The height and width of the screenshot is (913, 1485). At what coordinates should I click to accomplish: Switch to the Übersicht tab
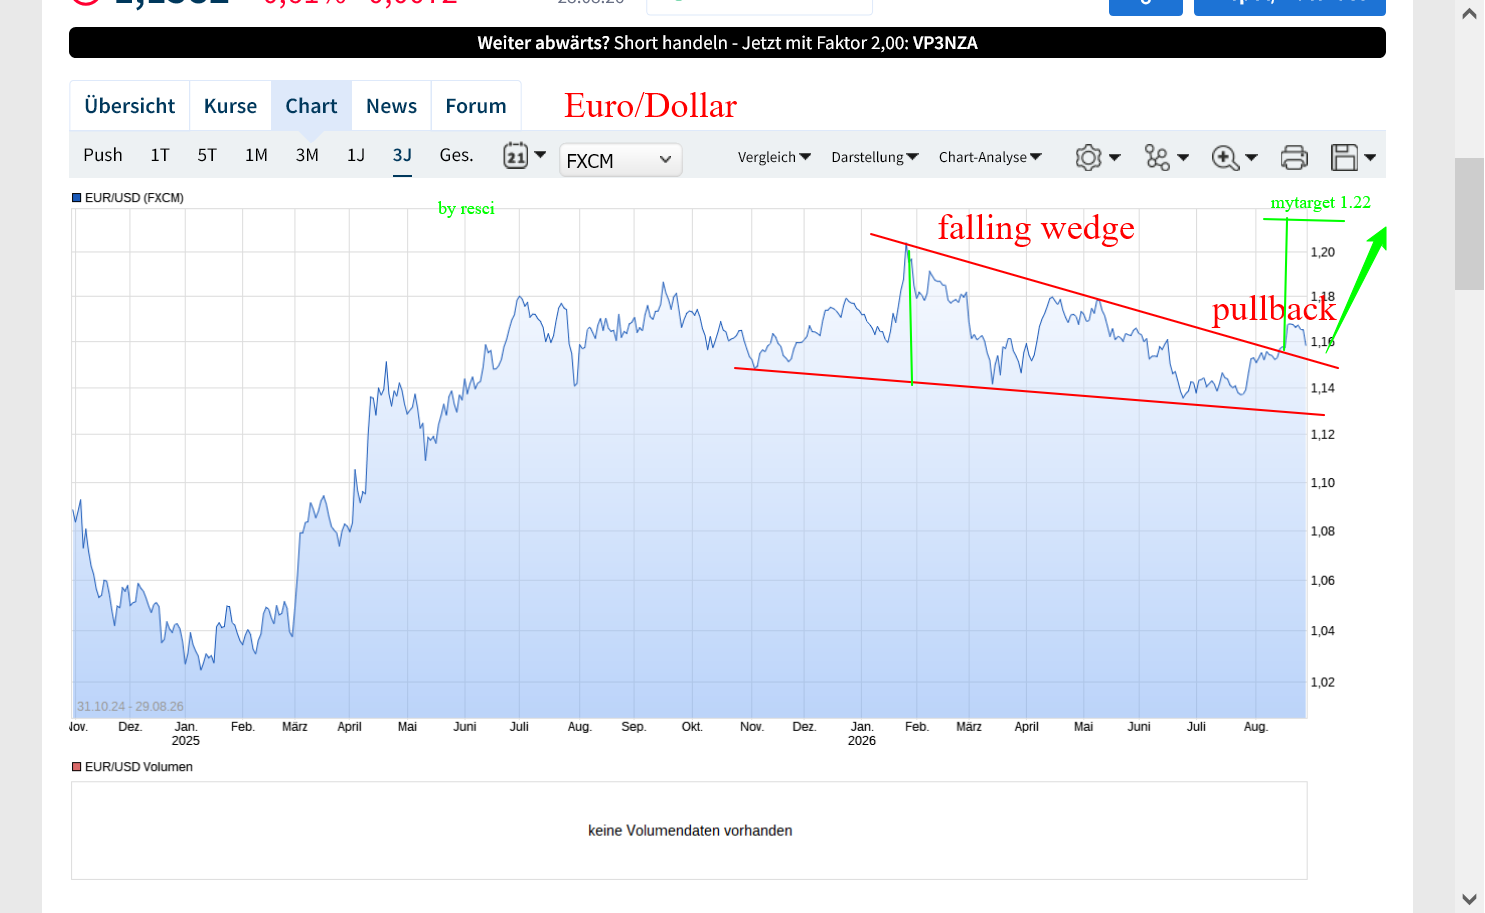click(130, 106)
